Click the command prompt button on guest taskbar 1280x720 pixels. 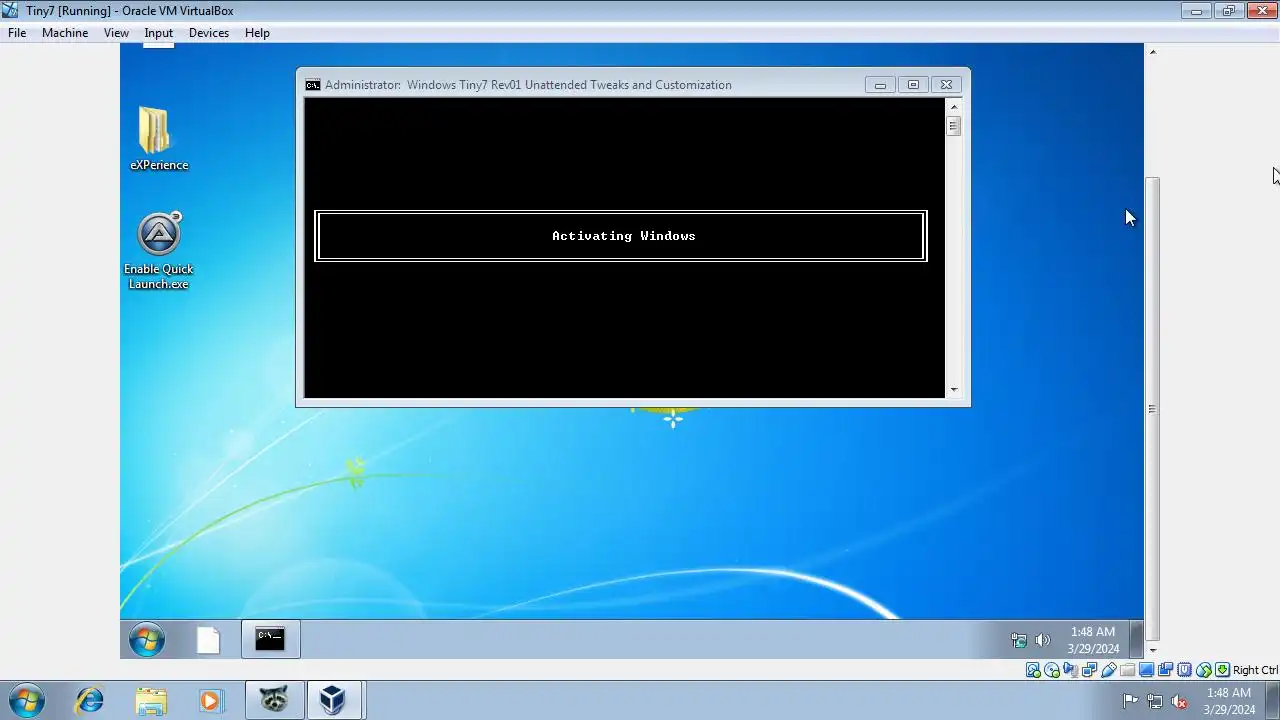click(270, 639)
